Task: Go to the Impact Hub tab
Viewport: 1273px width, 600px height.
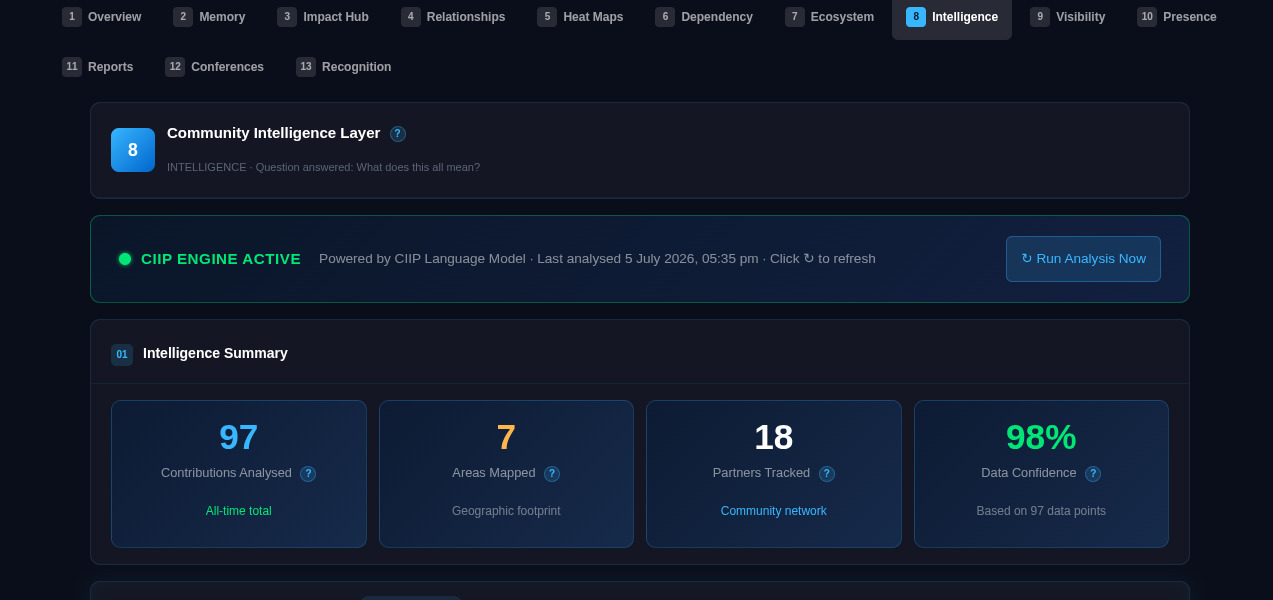Action: tap(323, 17)
